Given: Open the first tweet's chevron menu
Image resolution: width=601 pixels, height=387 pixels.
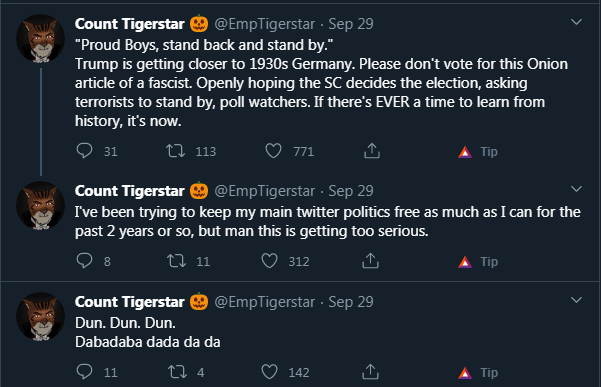Looking at the screenshot, I should tap(576, 22).
